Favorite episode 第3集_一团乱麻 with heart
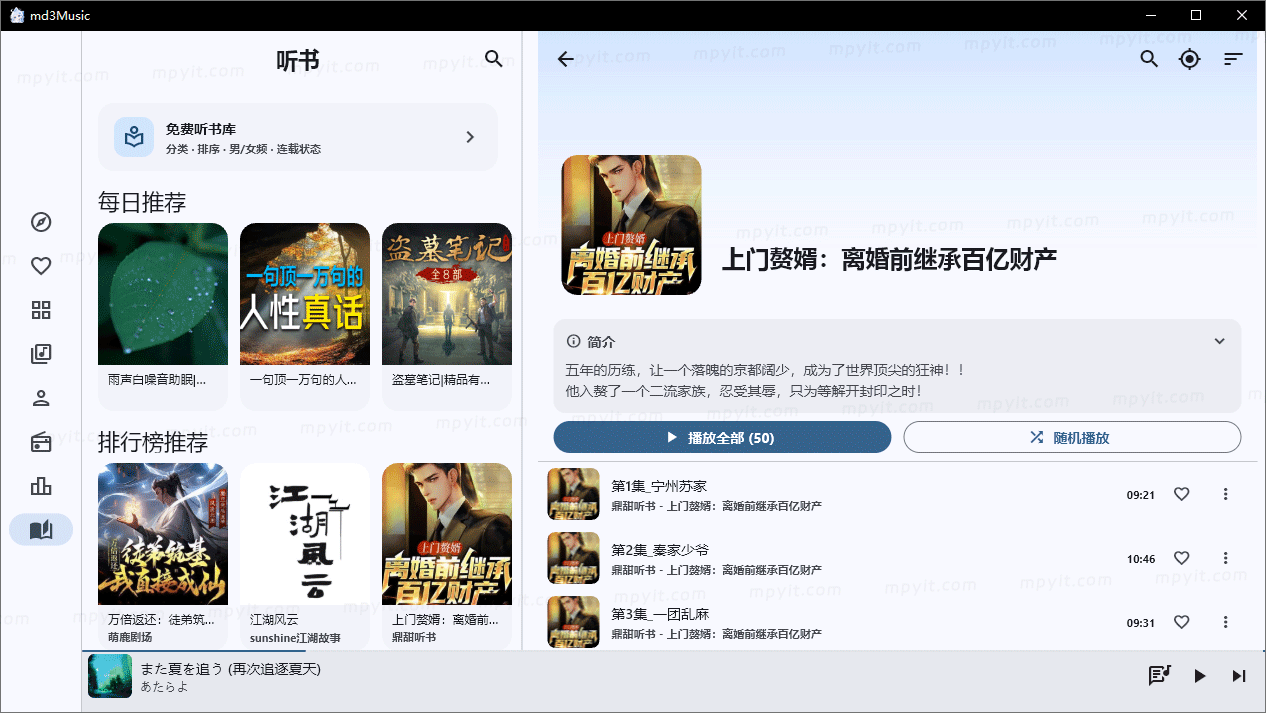The height and width of the screenshot is (713, 1266). tap(1182, 622)
